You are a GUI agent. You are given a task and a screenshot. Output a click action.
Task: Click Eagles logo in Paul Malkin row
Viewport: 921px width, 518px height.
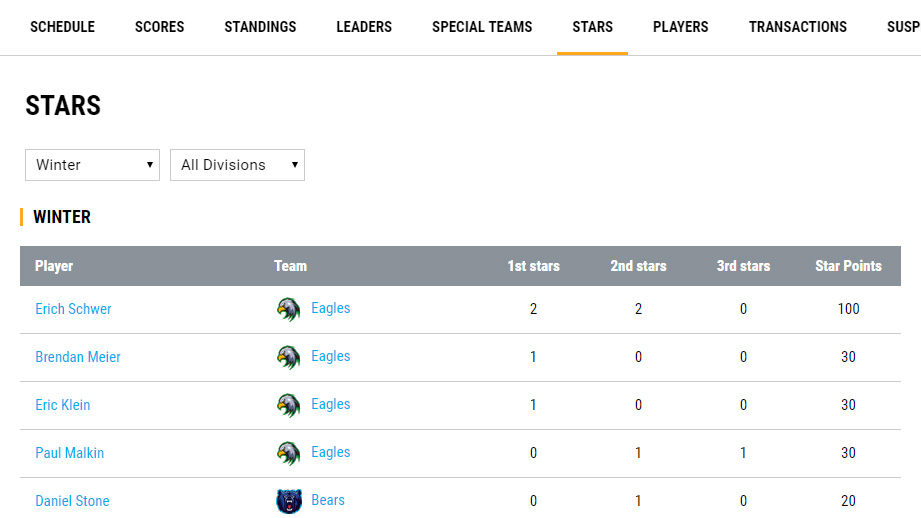point(288,453)
